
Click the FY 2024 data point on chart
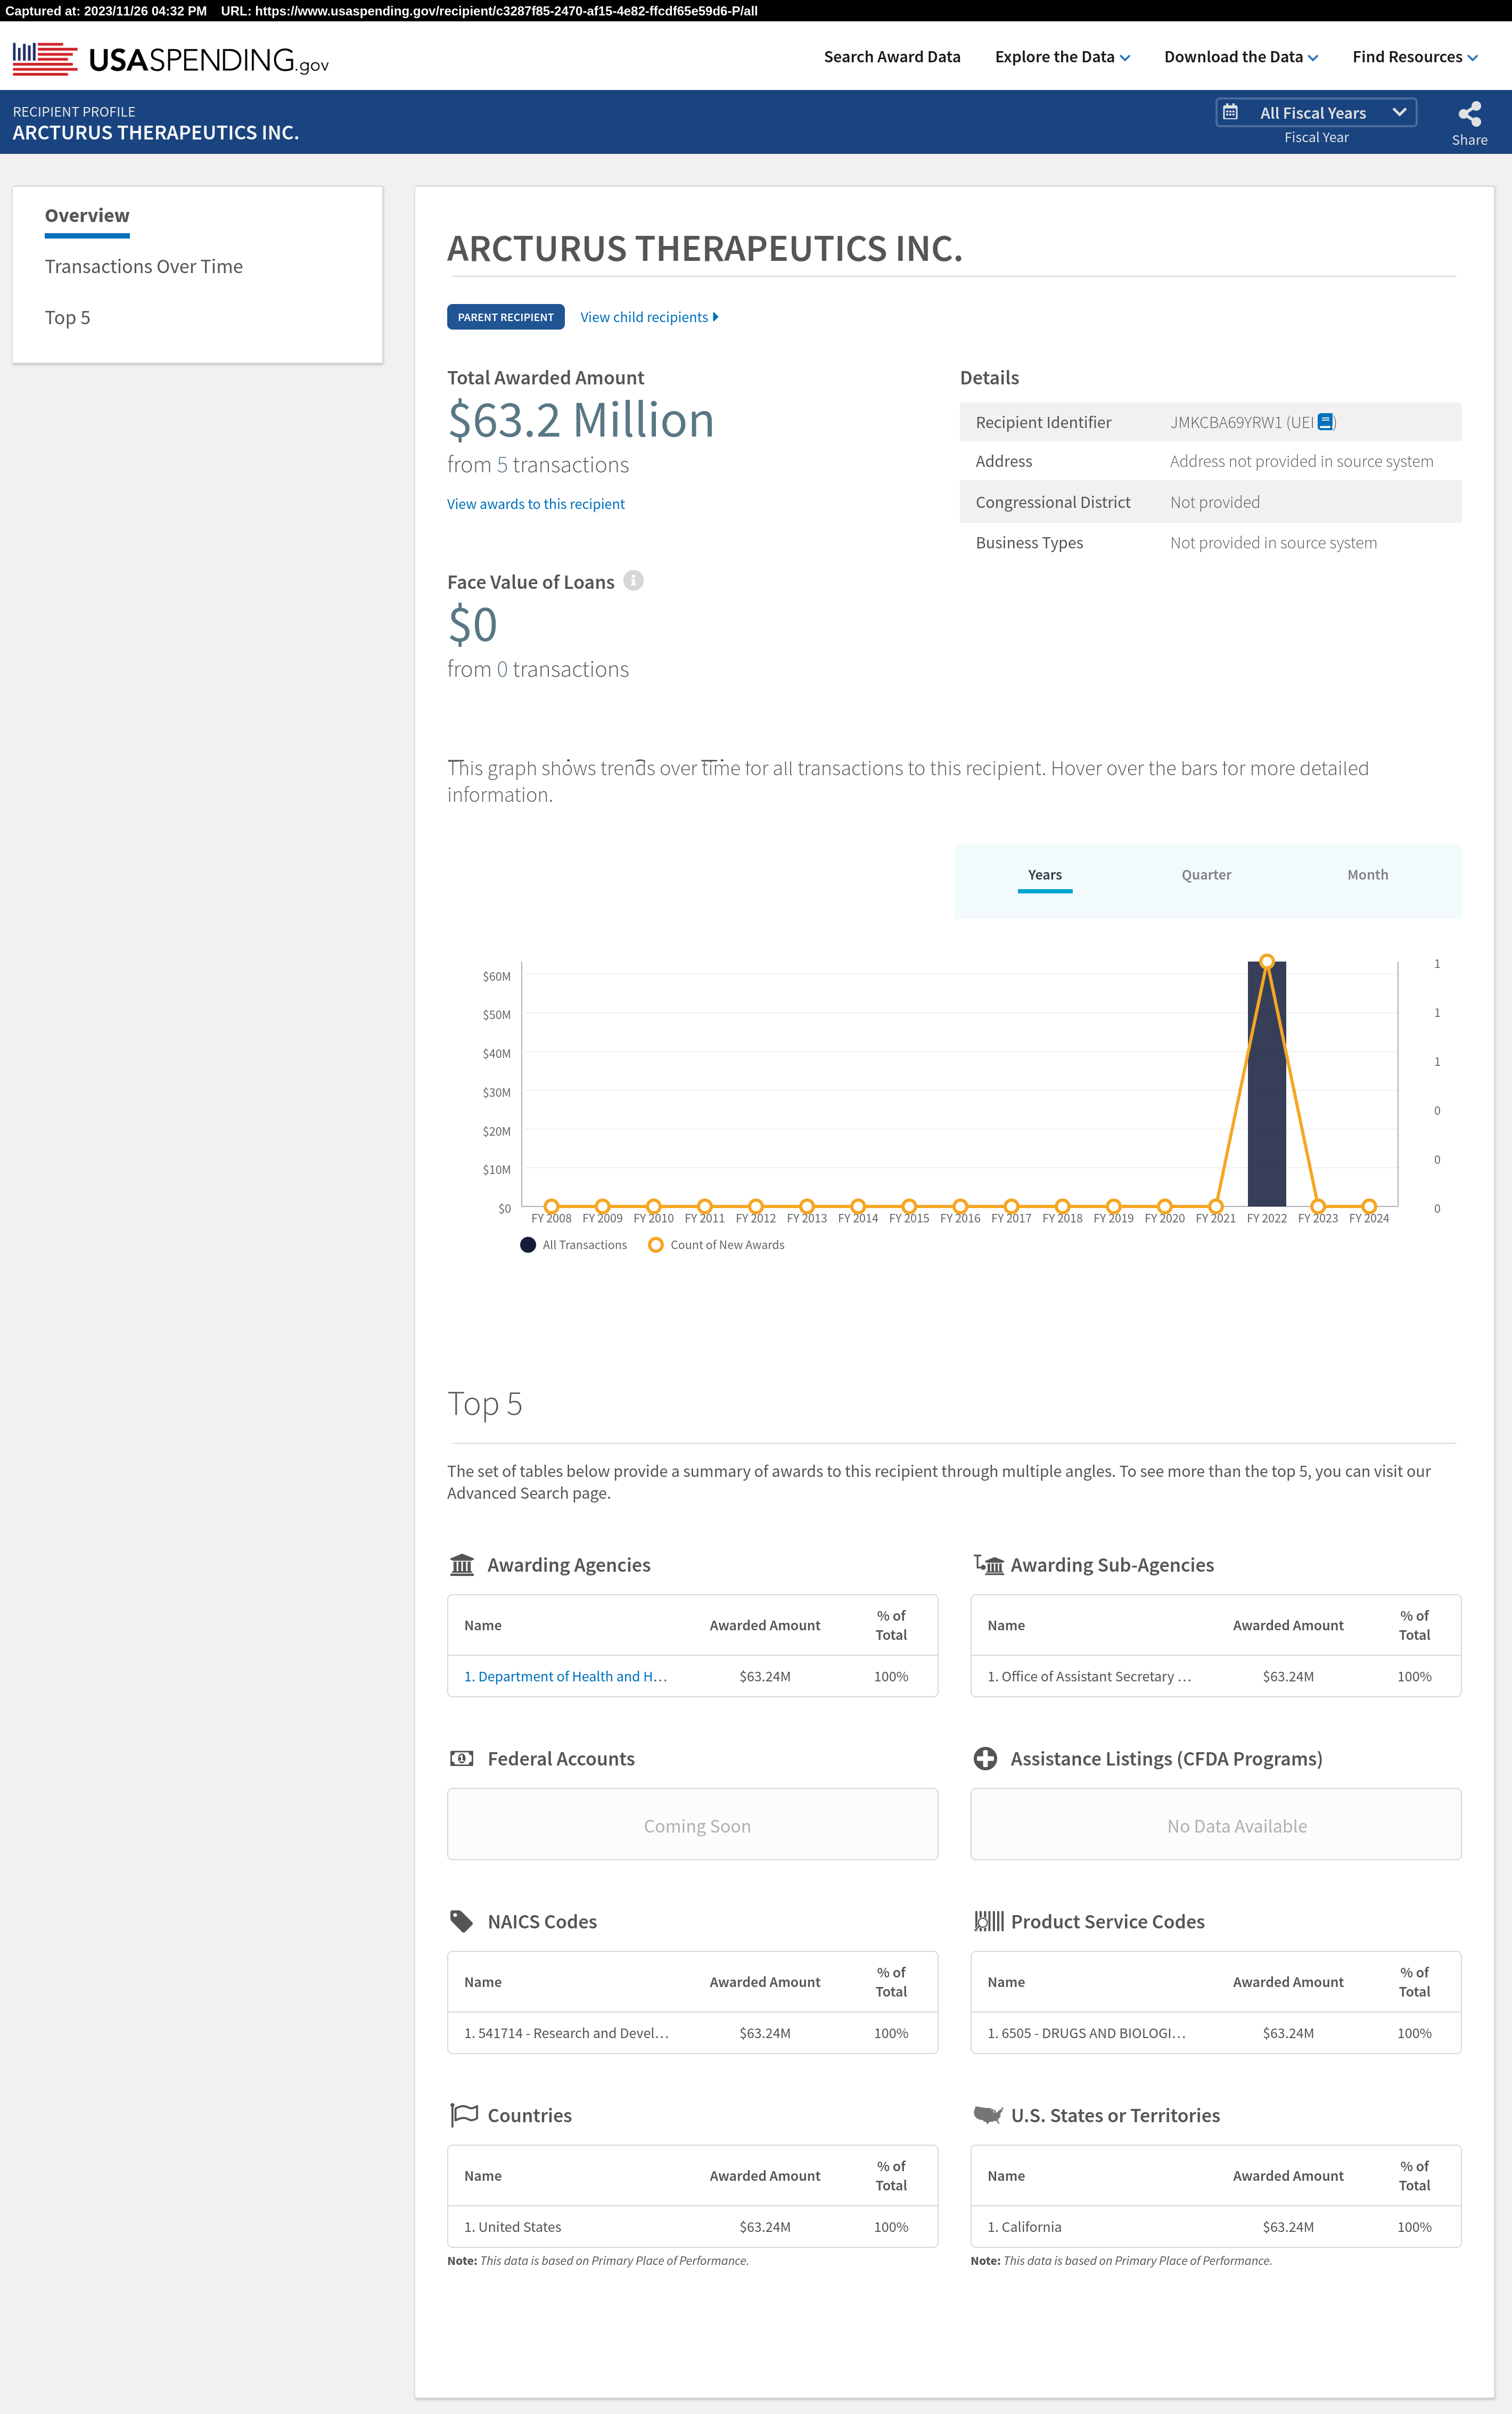coord(1369,1206)
